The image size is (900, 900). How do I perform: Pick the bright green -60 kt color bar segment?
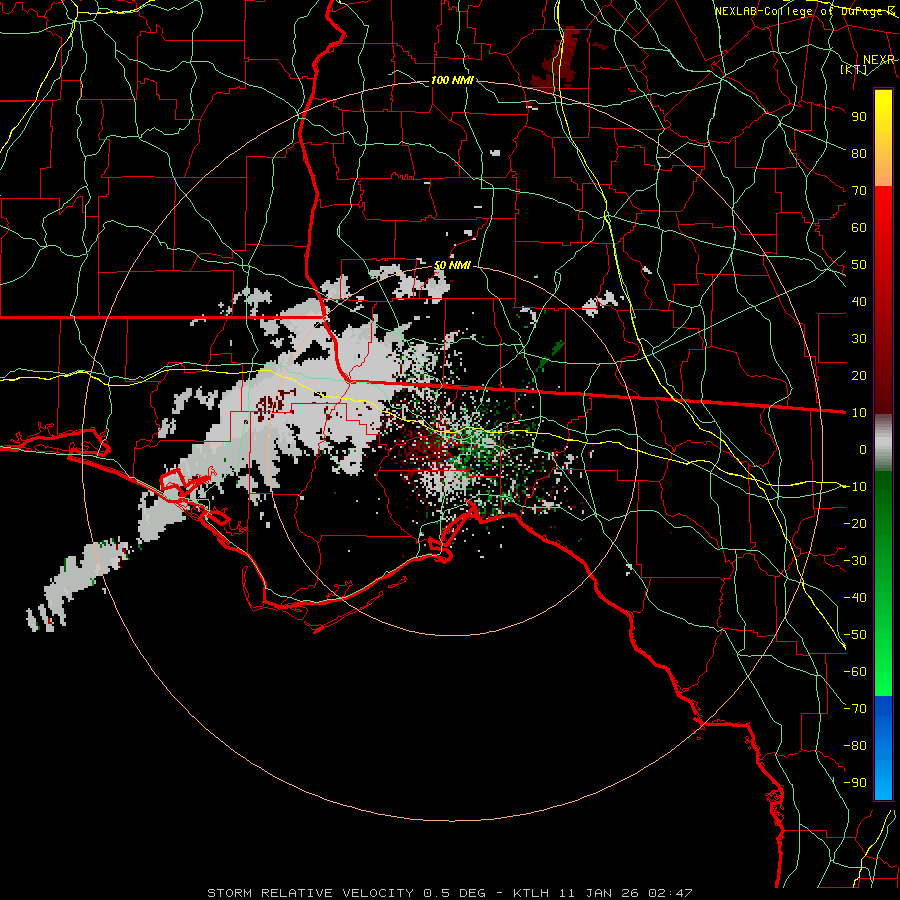coord(883,672)
